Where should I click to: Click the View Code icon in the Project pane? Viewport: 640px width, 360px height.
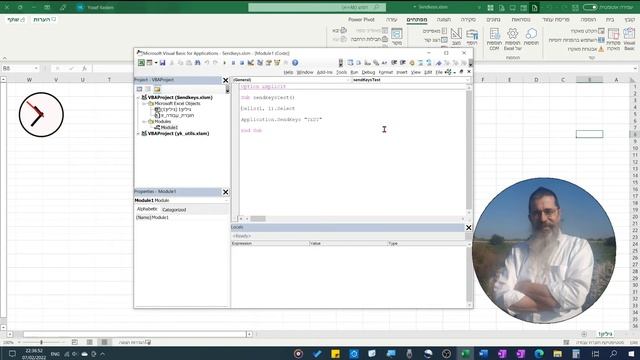point(140,89)
